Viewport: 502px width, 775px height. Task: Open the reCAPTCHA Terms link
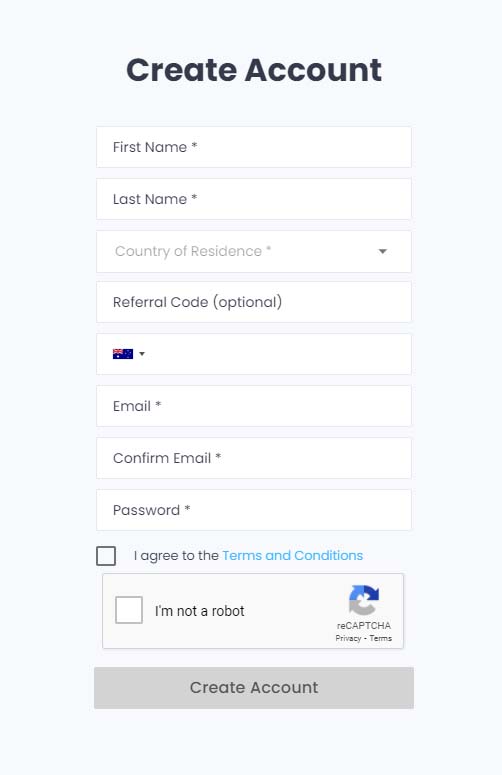(x=380, y=638)
